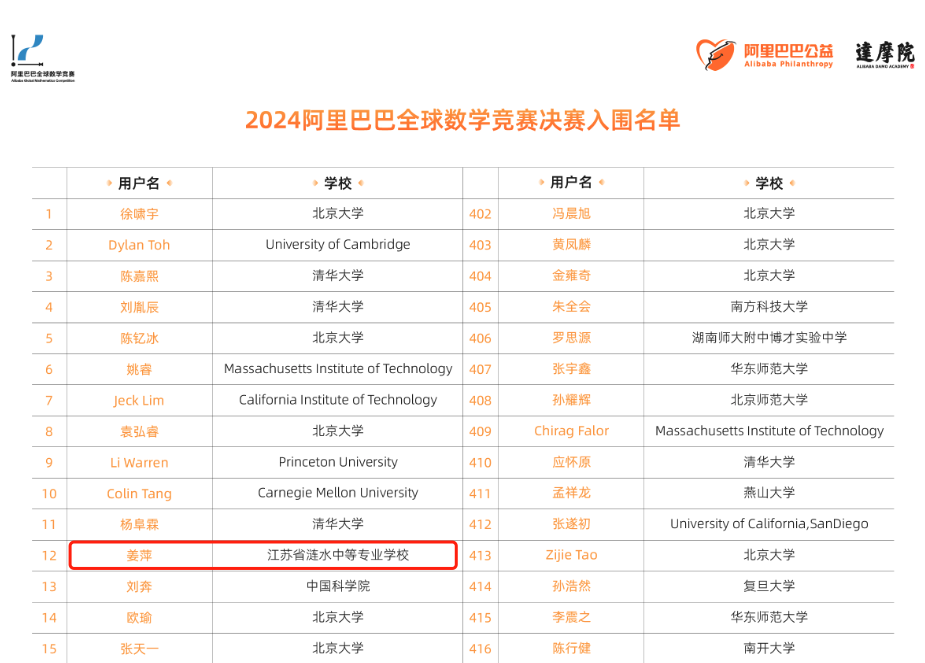Click California Institute of Technology cell
The height and width of the screenshot is (663, 925).
coord(338,400)
